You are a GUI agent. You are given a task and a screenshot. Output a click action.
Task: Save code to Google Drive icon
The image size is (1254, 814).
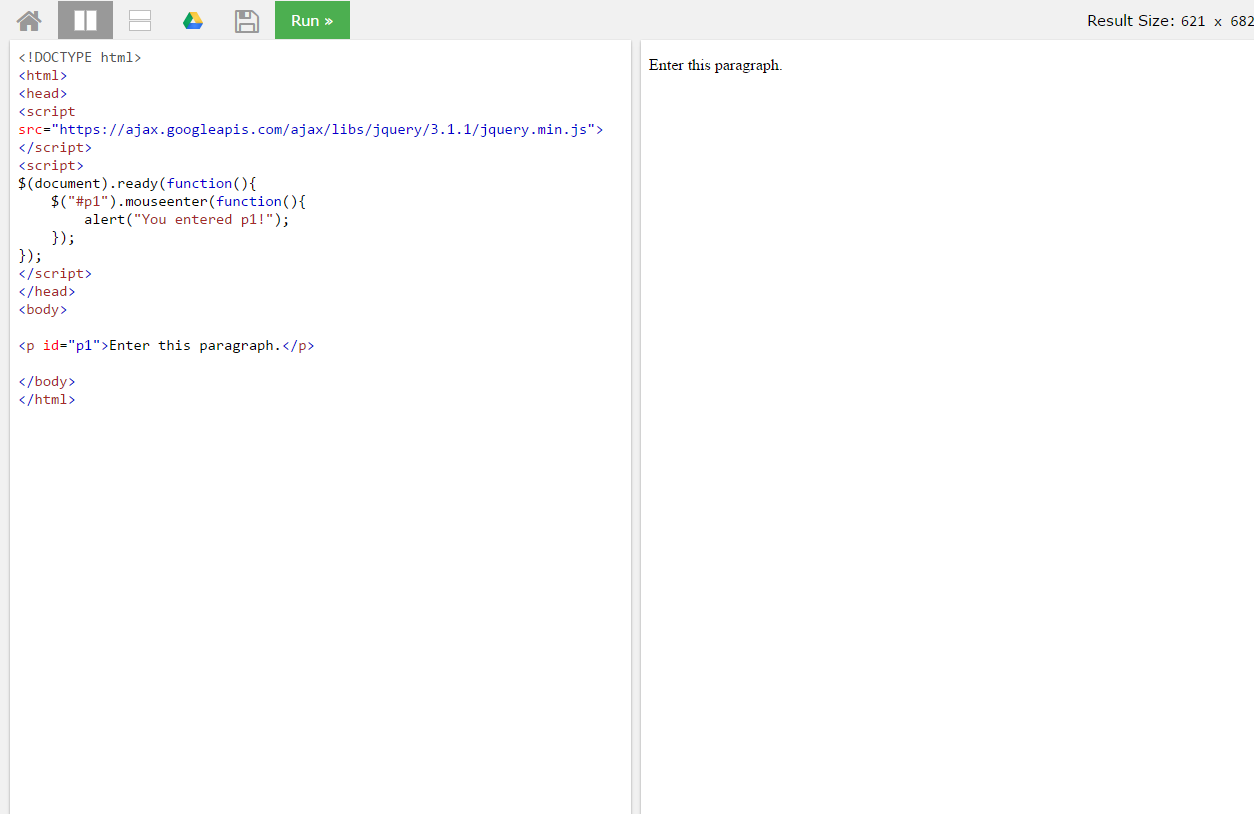click(193, 20)
